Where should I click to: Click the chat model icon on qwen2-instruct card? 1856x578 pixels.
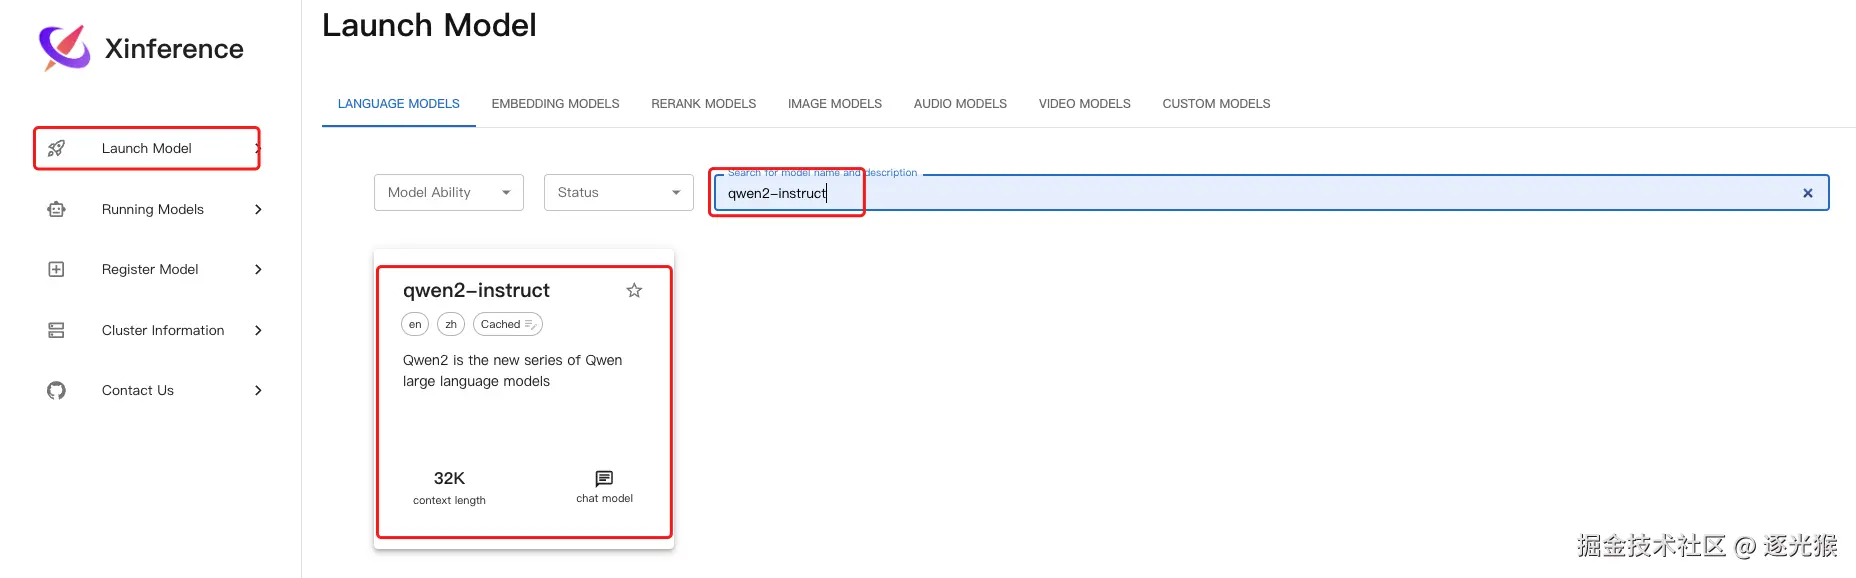604,478
